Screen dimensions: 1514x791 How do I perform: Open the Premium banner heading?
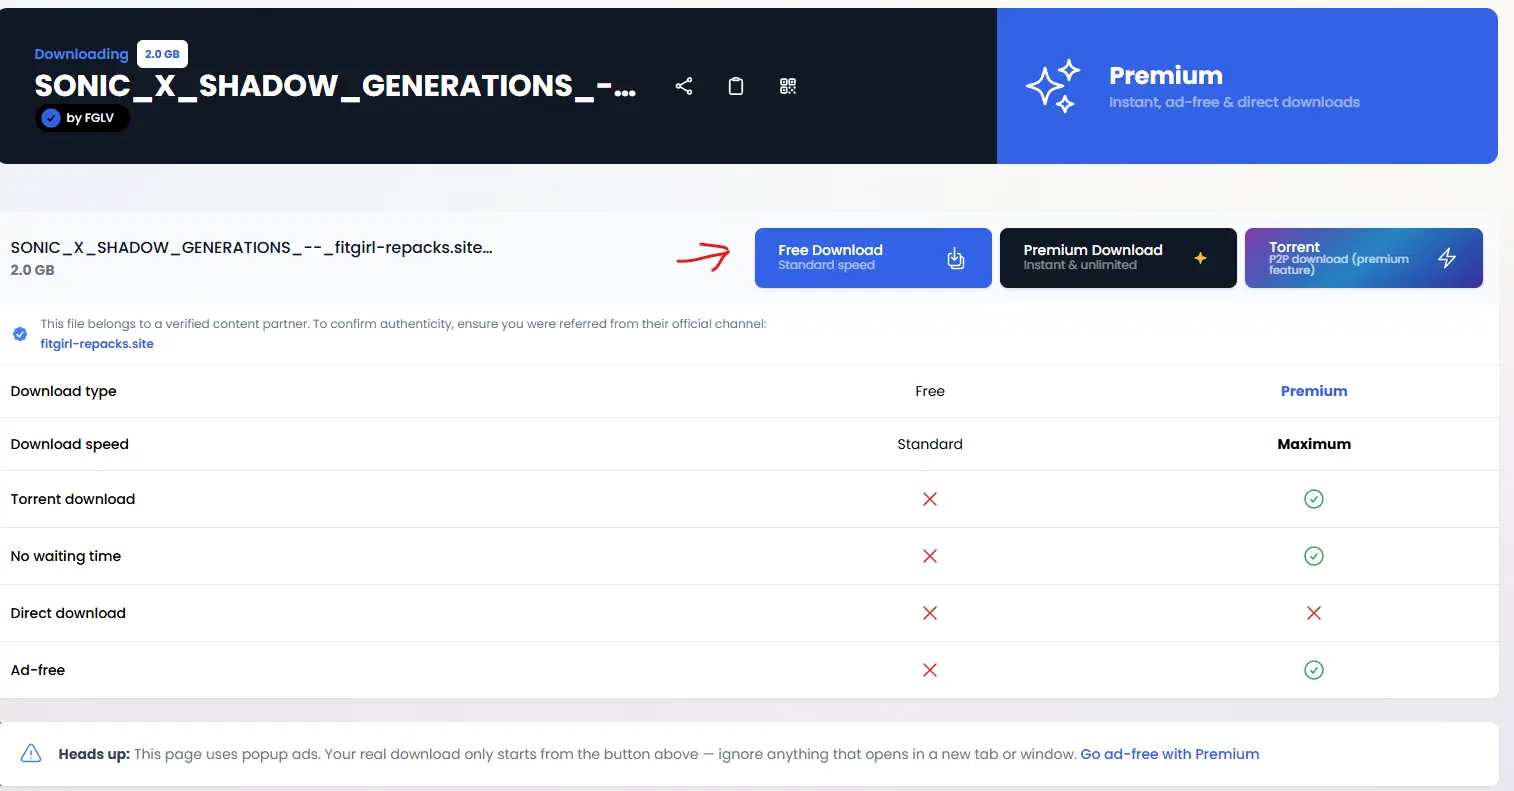(1166, 76)
